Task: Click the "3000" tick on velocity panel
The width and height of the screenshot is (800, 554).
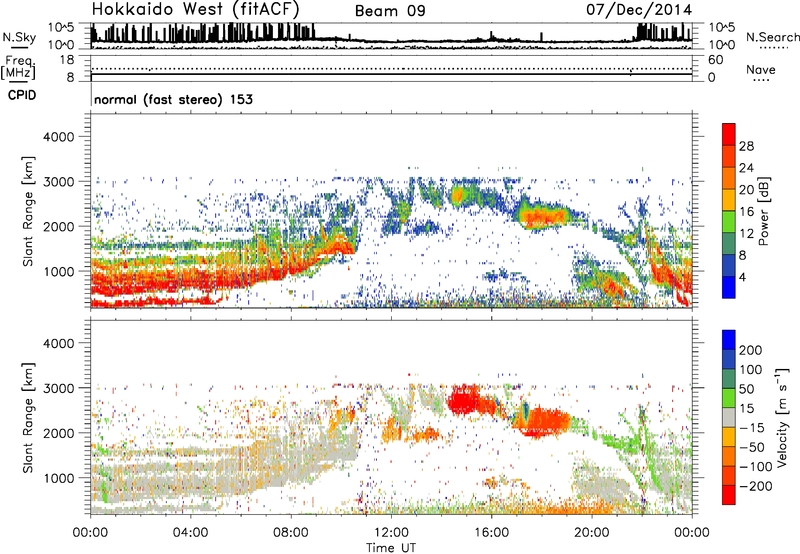Action: pyautogui.click(x=58, y=388)
